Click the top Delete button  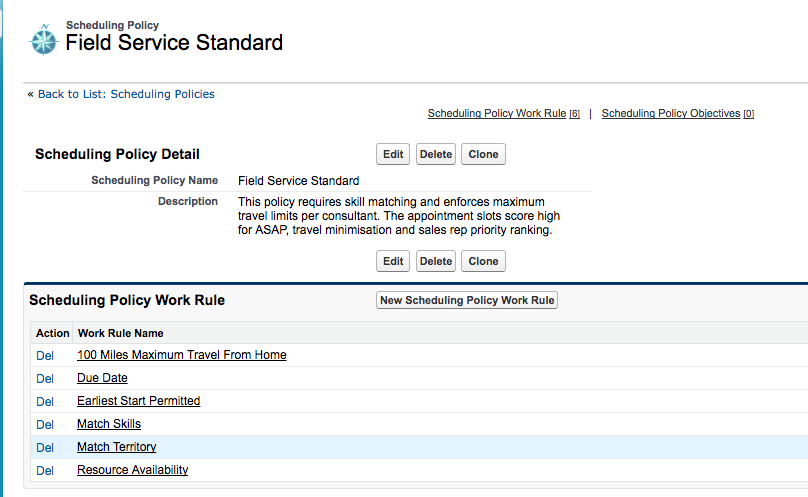tap(436, 154)
